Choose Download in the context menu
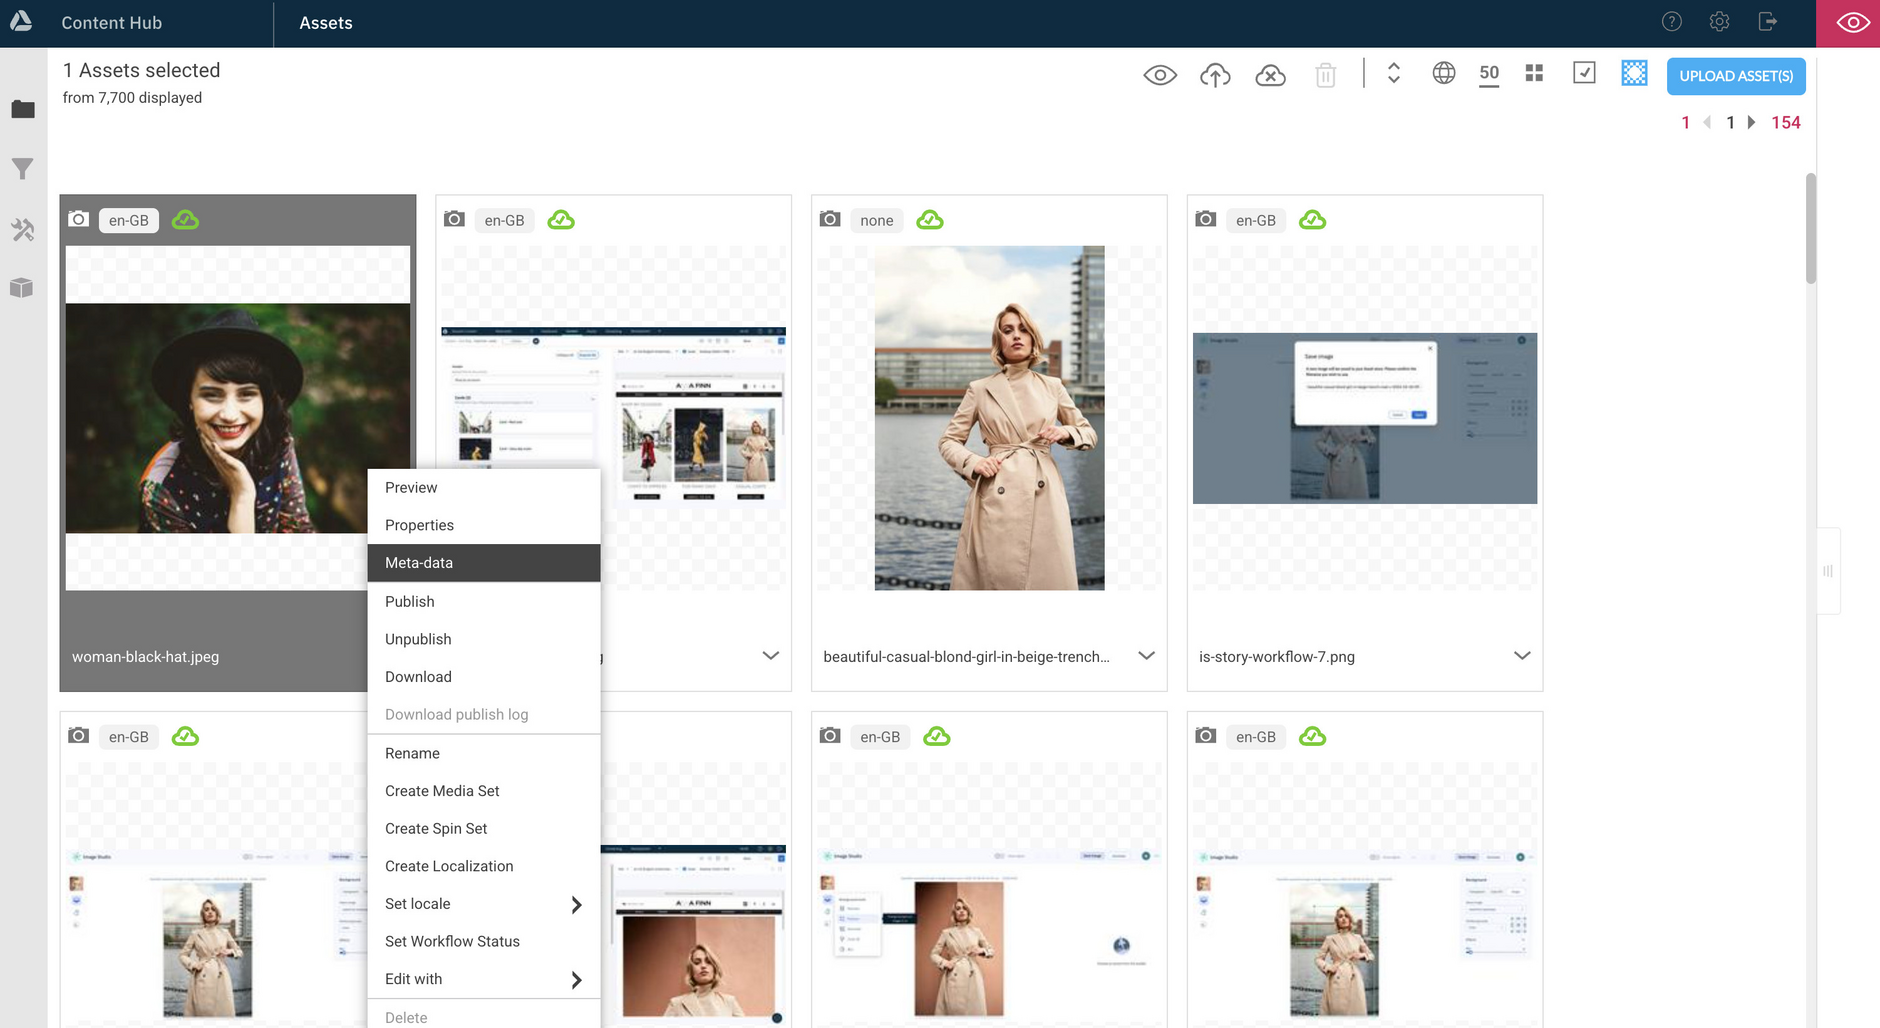1880x1028 pixels. [x=484, y=677]
